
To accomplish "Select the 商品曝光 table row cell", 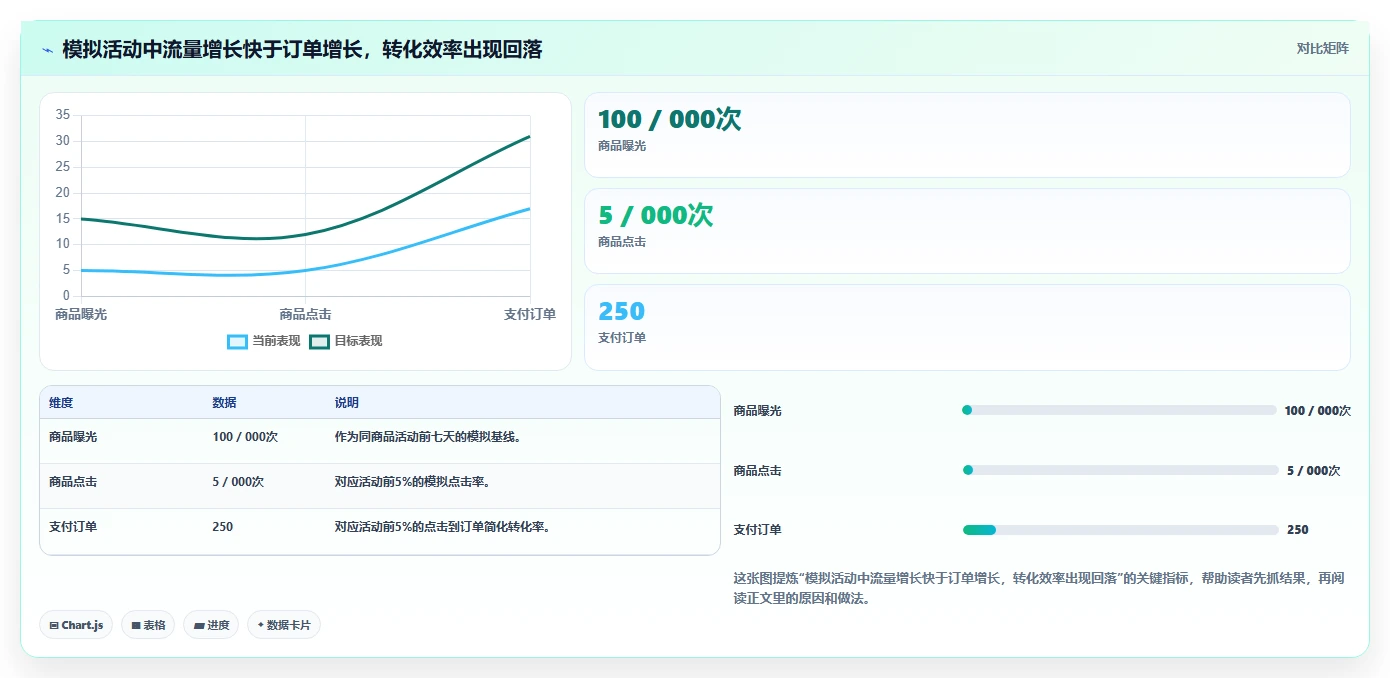I will coord(73,437).
